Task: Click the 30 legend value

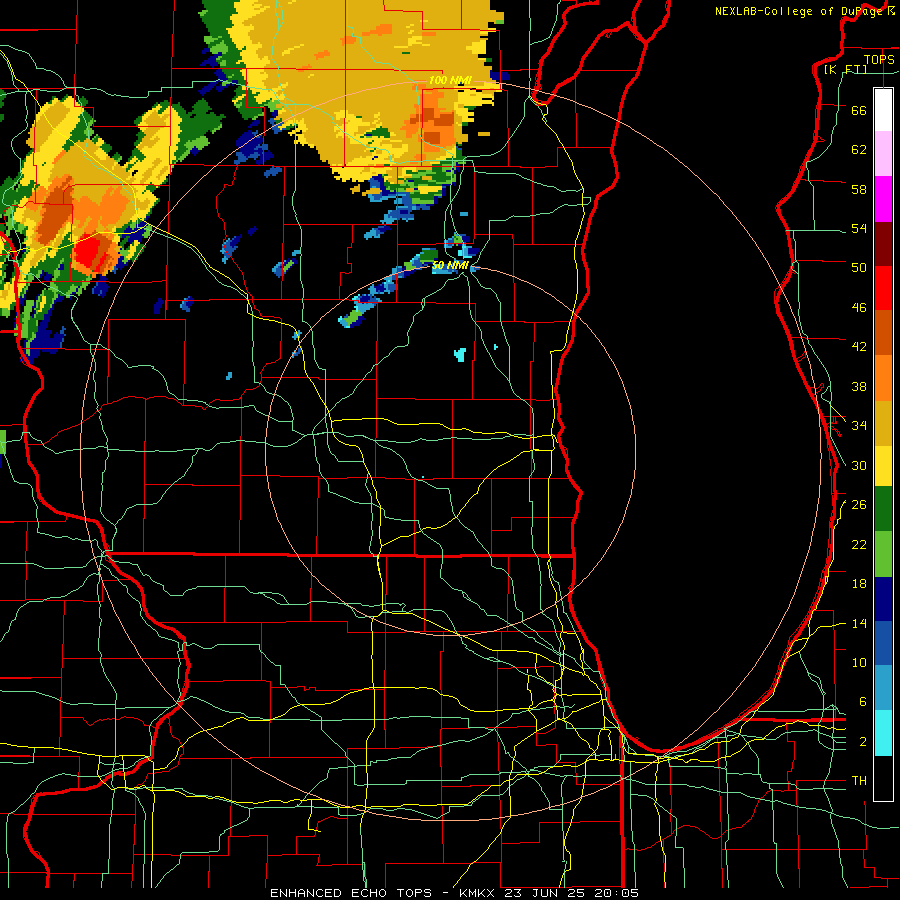Action: click(x=859, y=465)
